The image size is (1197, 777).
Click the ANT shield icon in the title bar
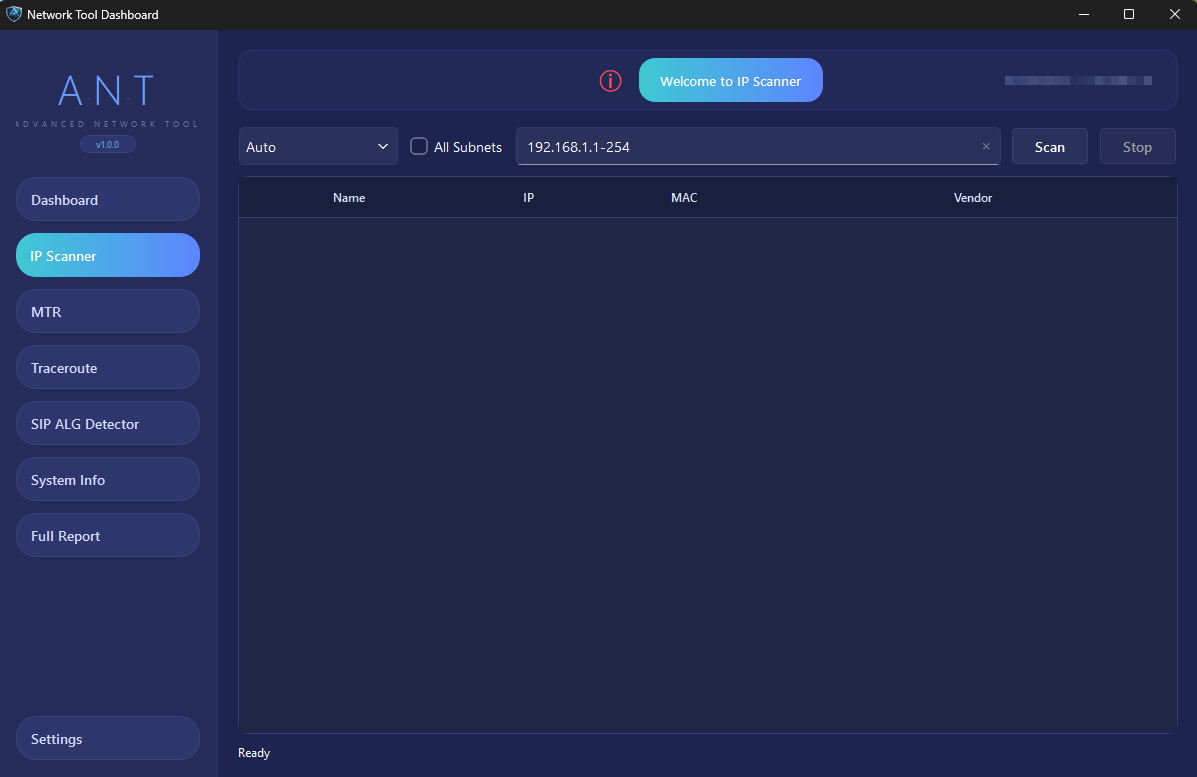point(14,14)
